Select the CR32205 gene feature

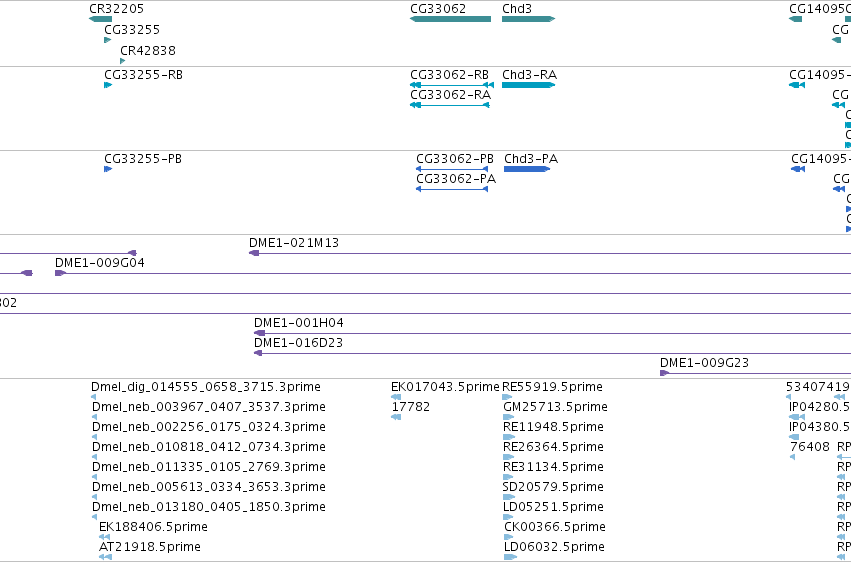point(100,19)
